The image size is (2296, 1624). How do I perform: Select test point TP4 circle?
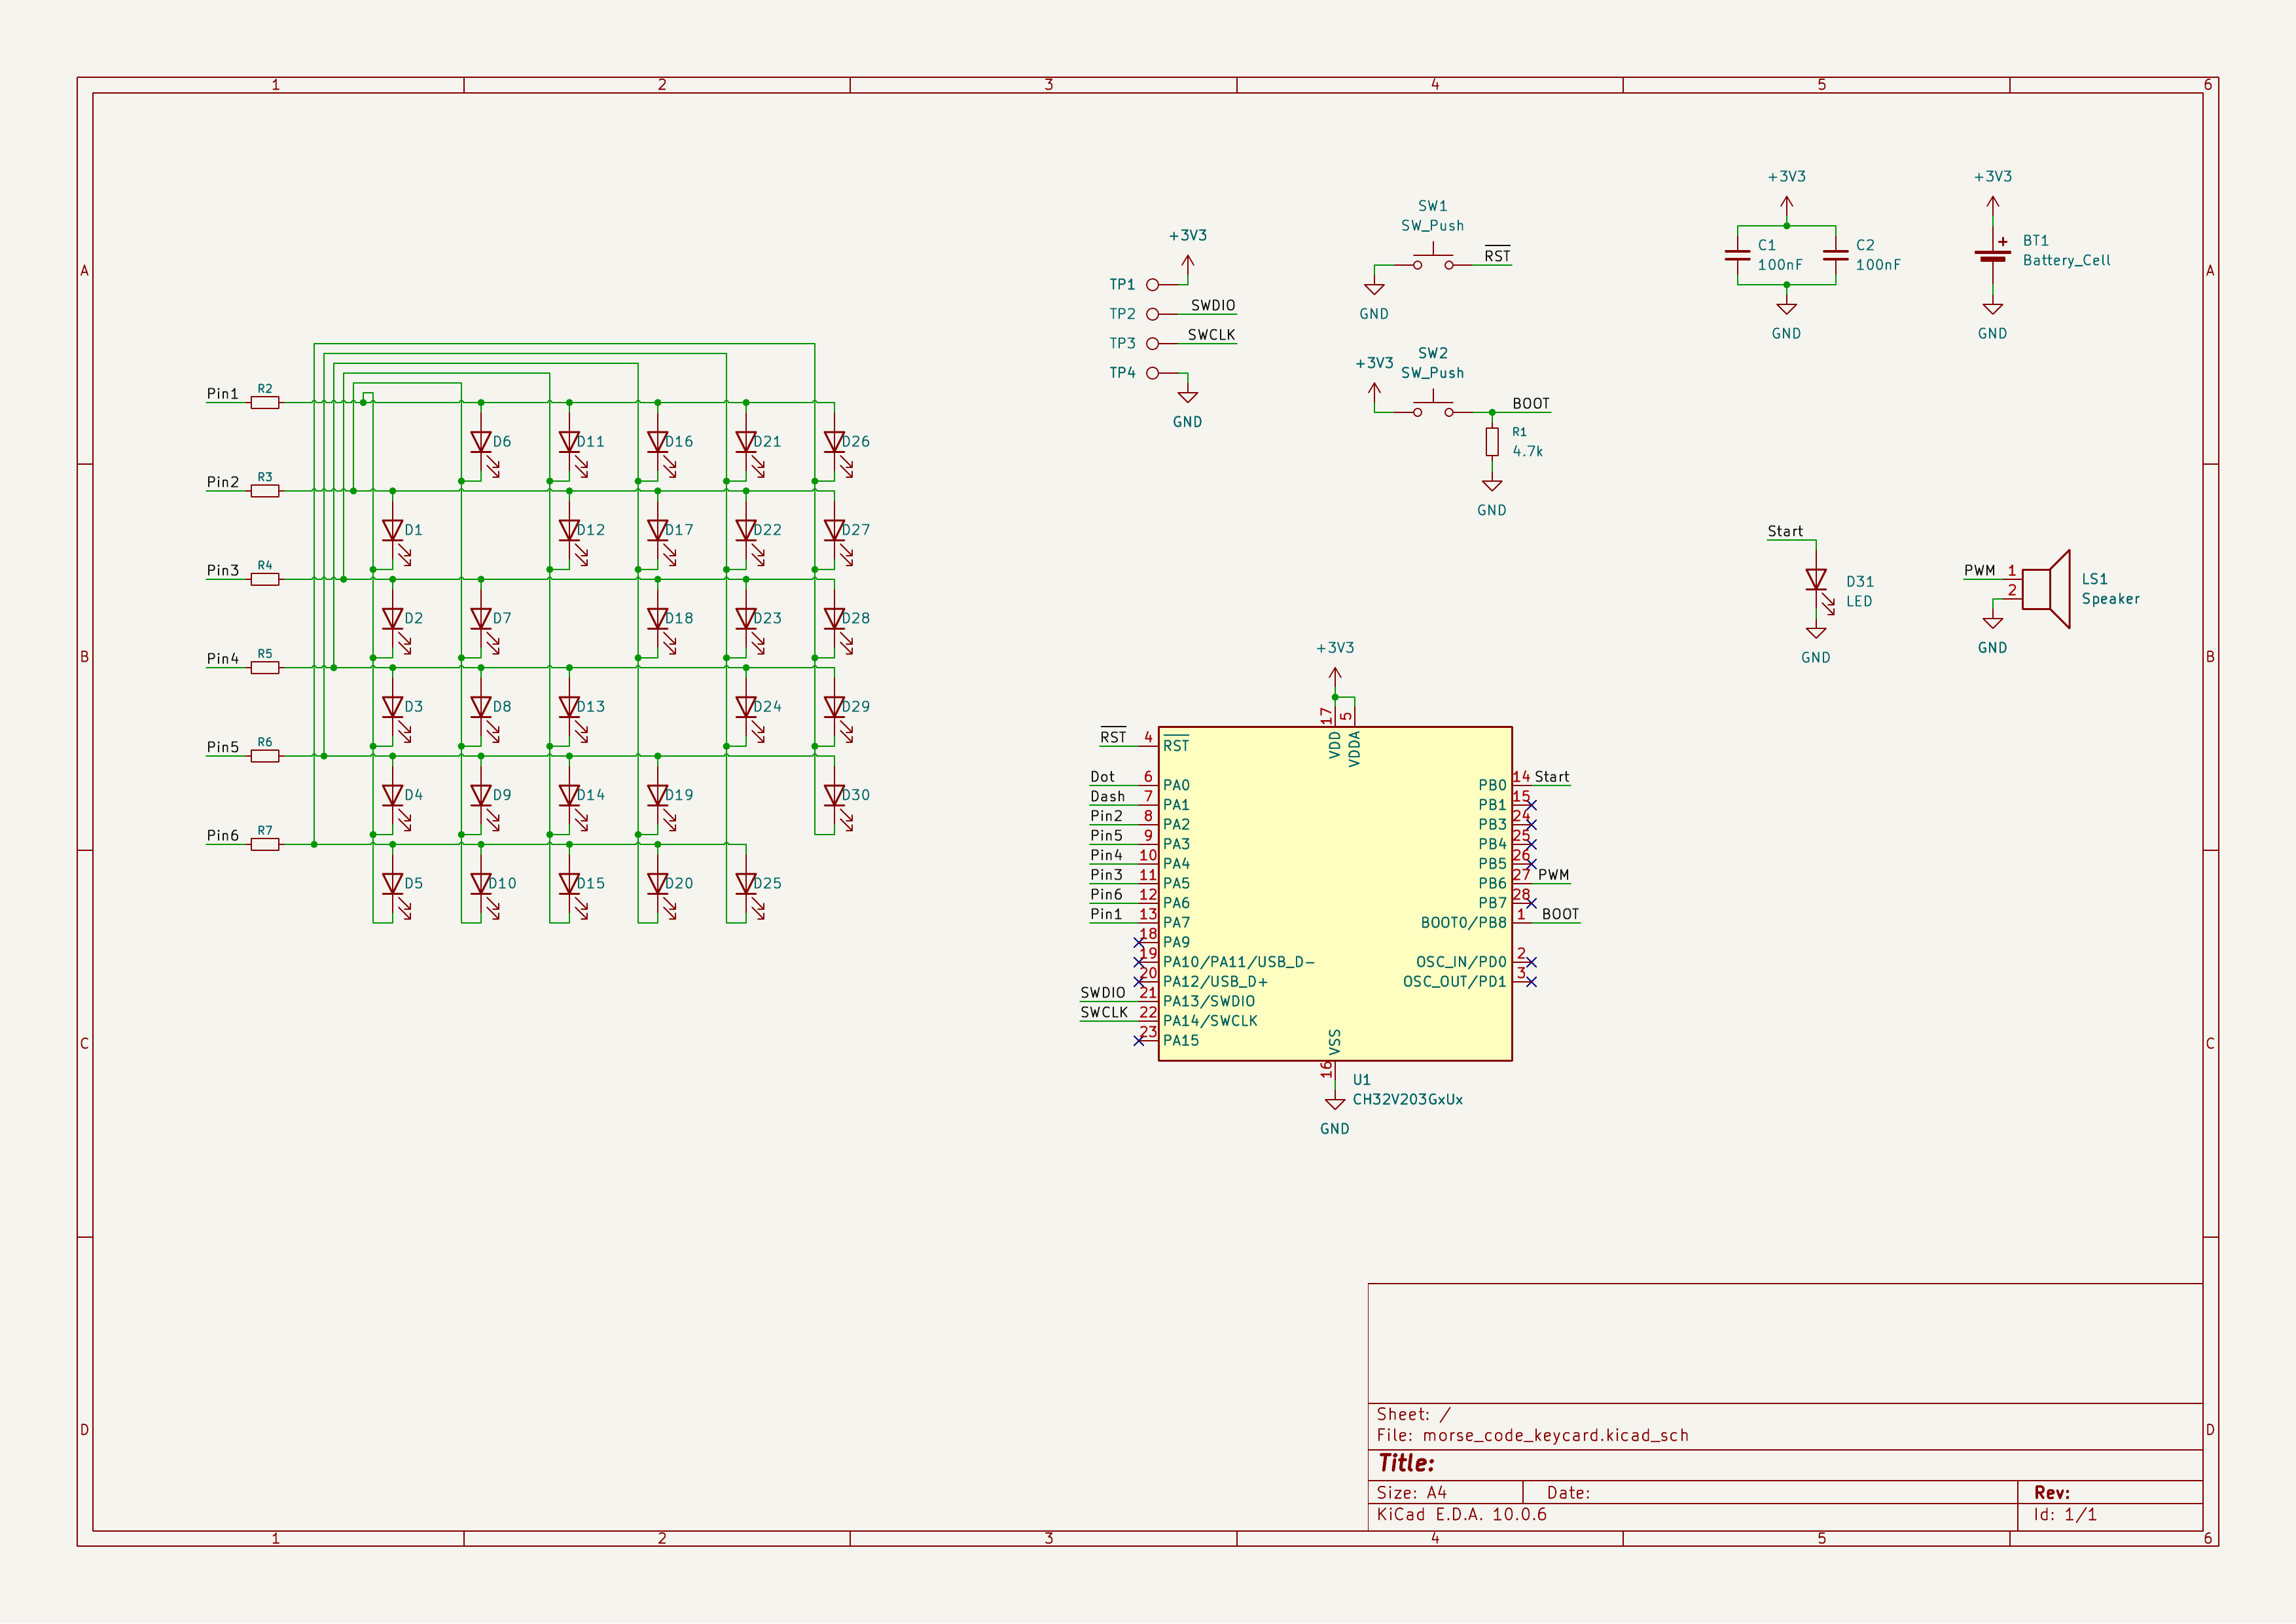(1152, 373)
